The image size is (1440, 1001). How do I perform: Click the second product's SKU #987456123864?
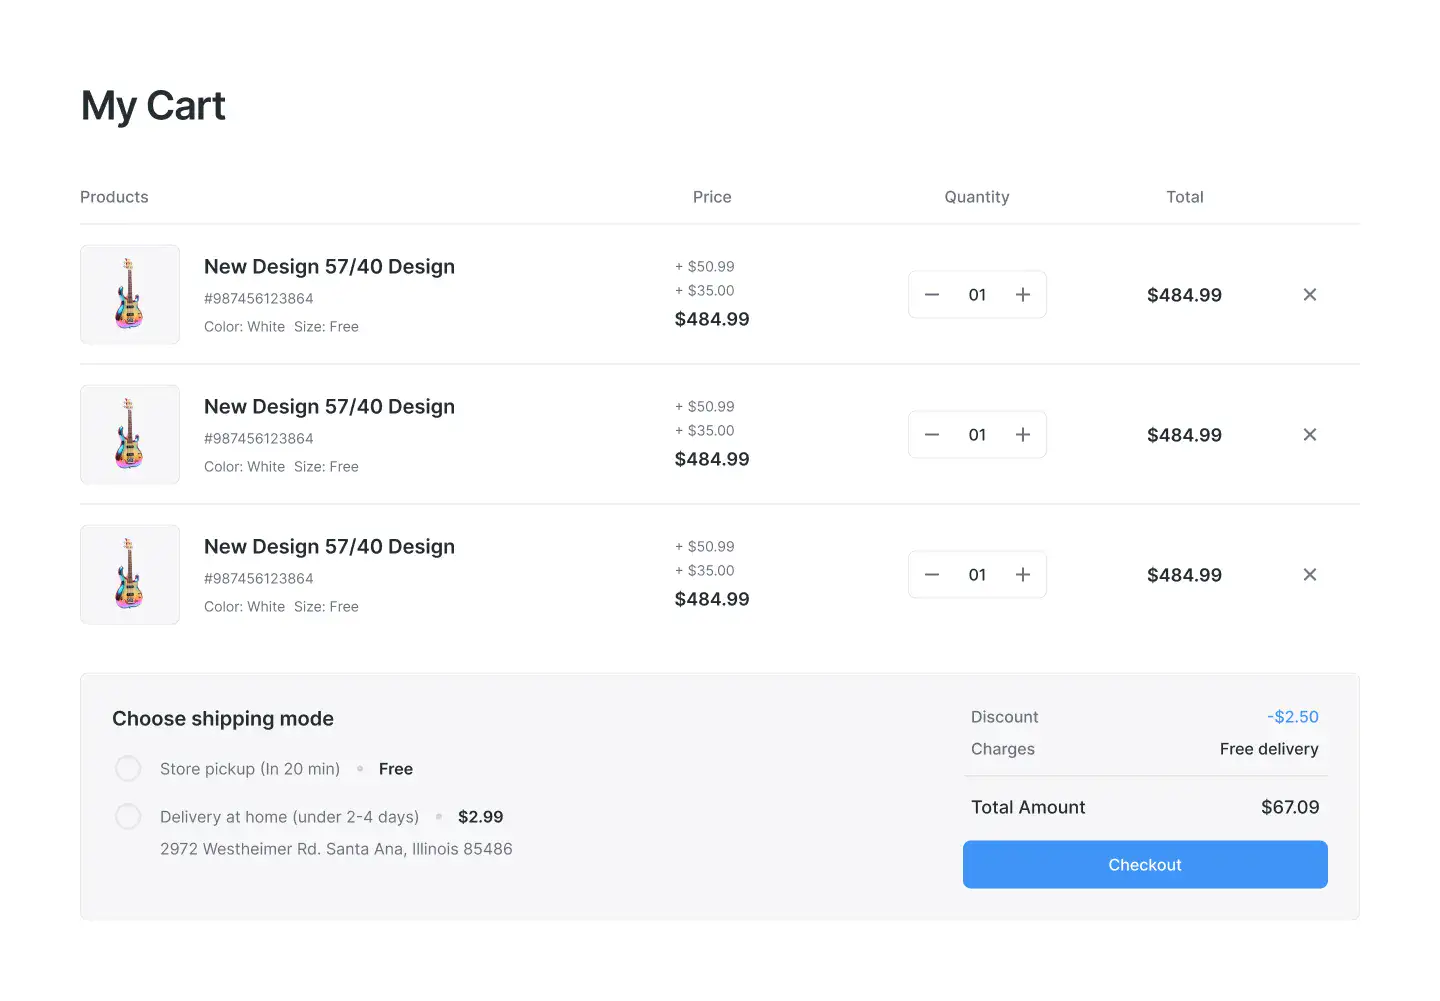[259, 439]
